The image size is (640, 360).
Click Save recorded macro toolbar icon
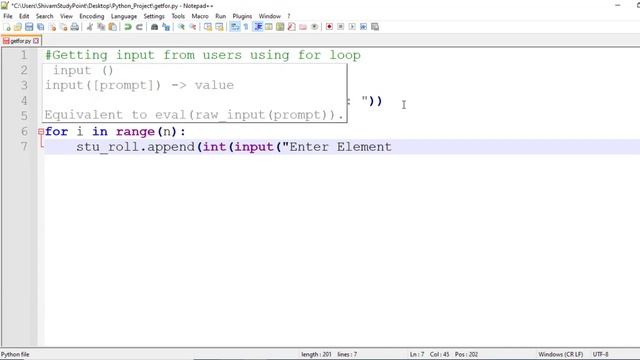tap(375, 27)
